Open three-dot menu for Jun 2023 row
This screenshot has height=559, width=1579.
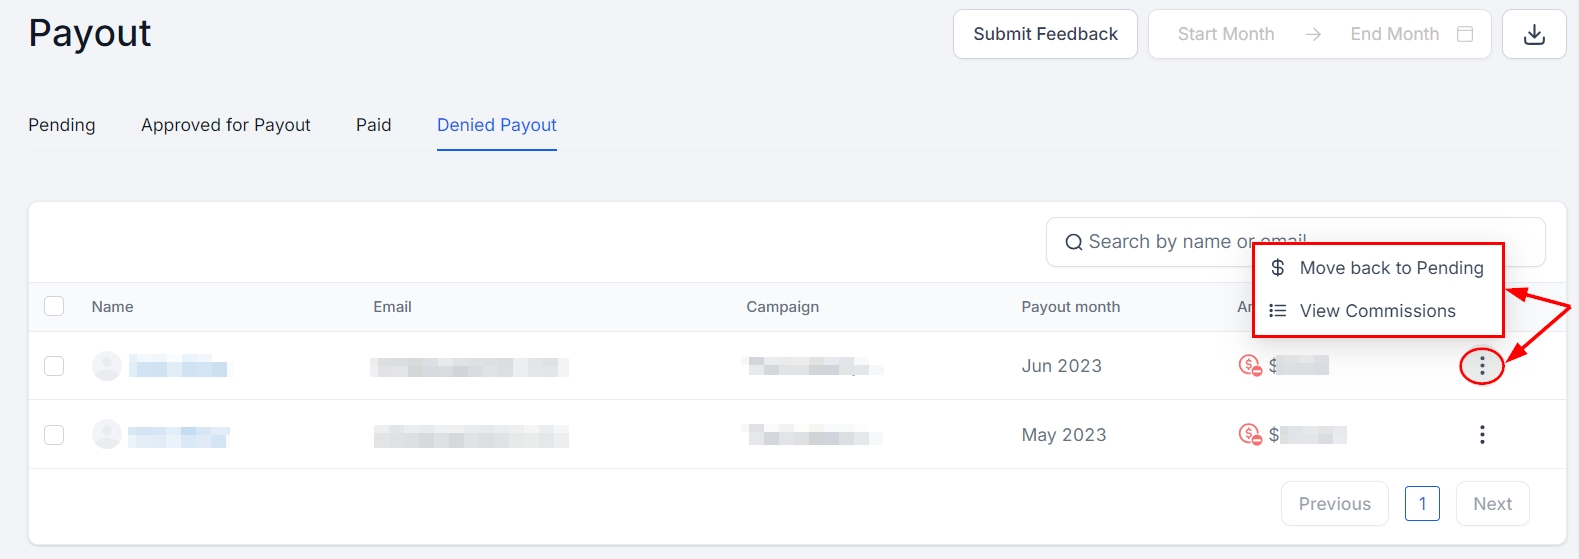[1482, 367]
